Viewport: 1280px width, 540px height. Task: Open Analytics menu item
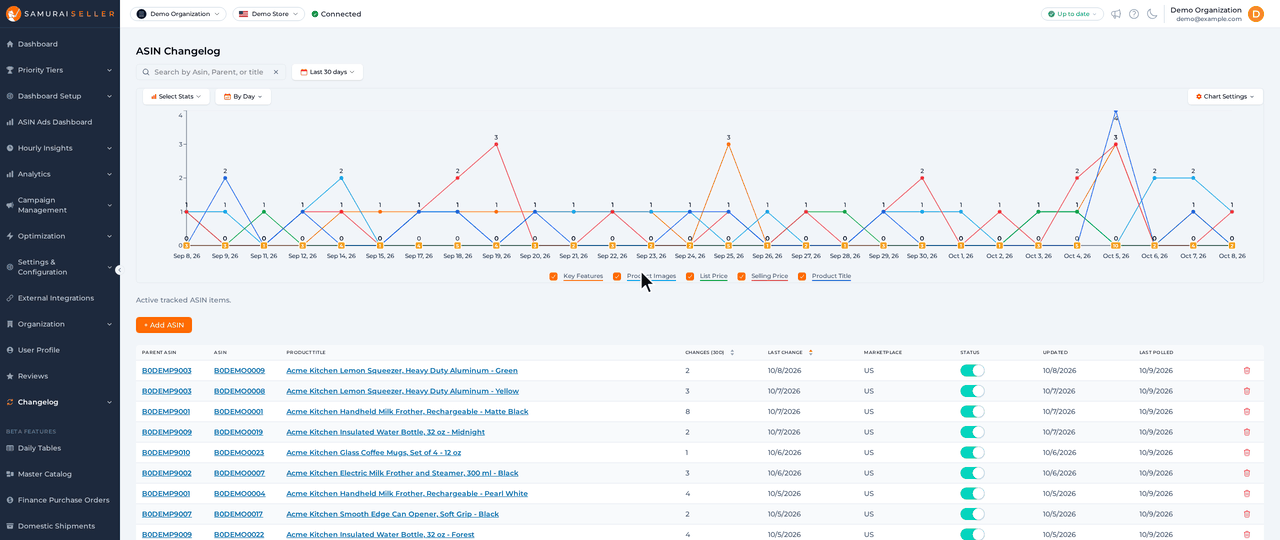[x=60, y=174]
